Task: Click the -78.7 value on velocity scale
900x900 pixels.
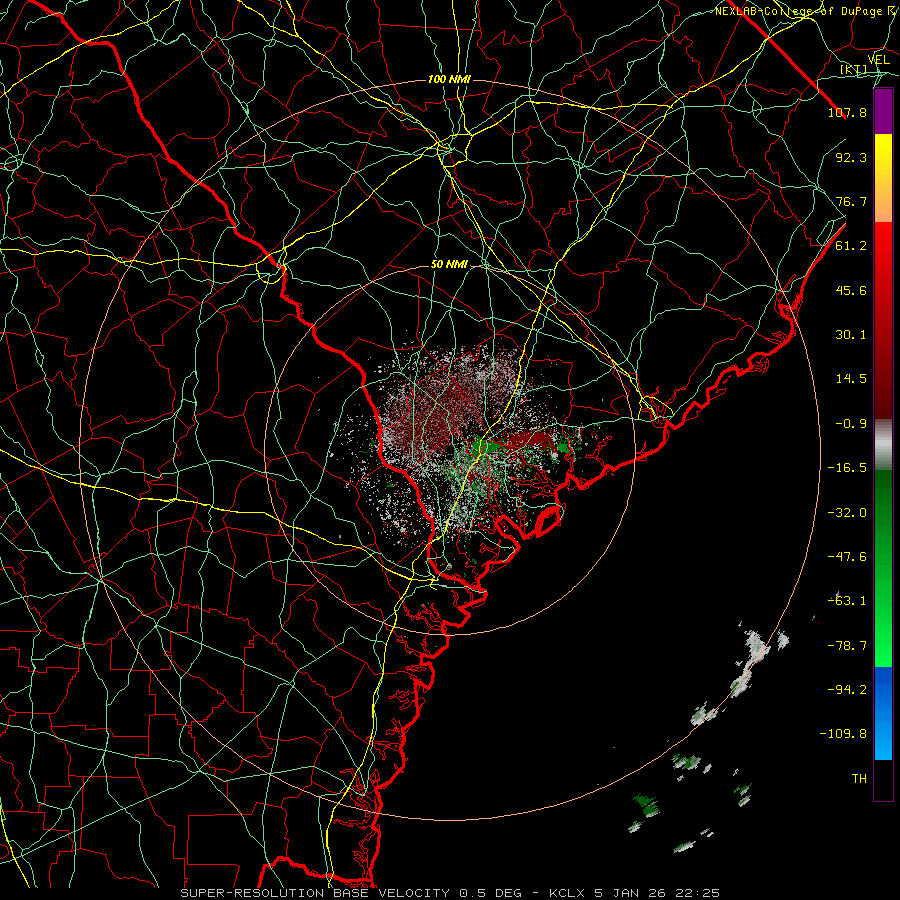Action: pos(847,646)
